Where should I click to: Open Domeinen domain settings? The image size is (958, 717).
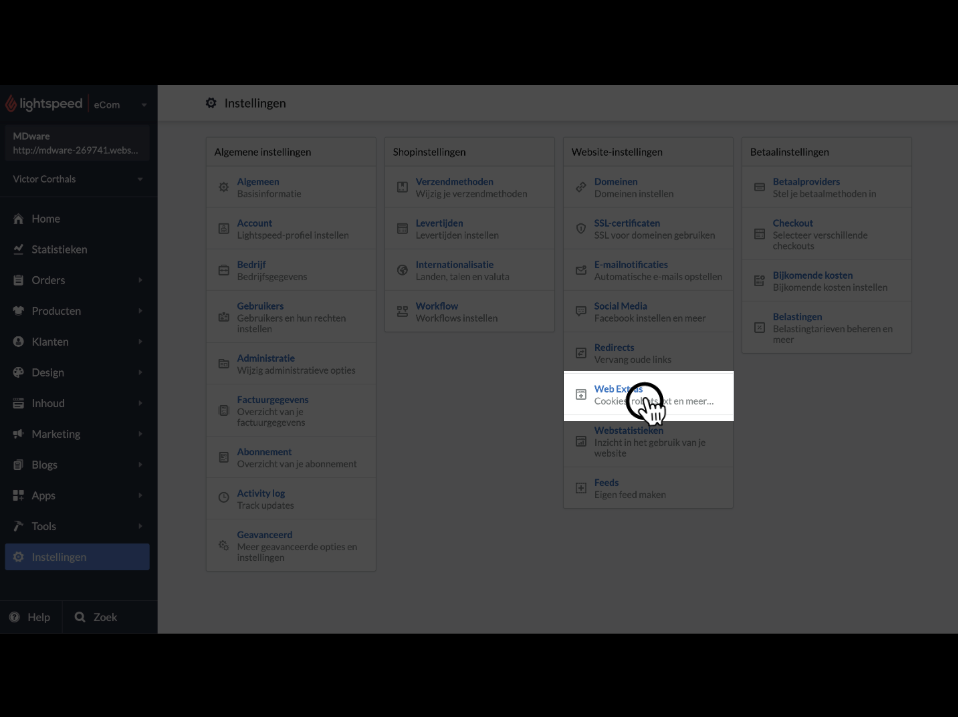tap(616, 181)
